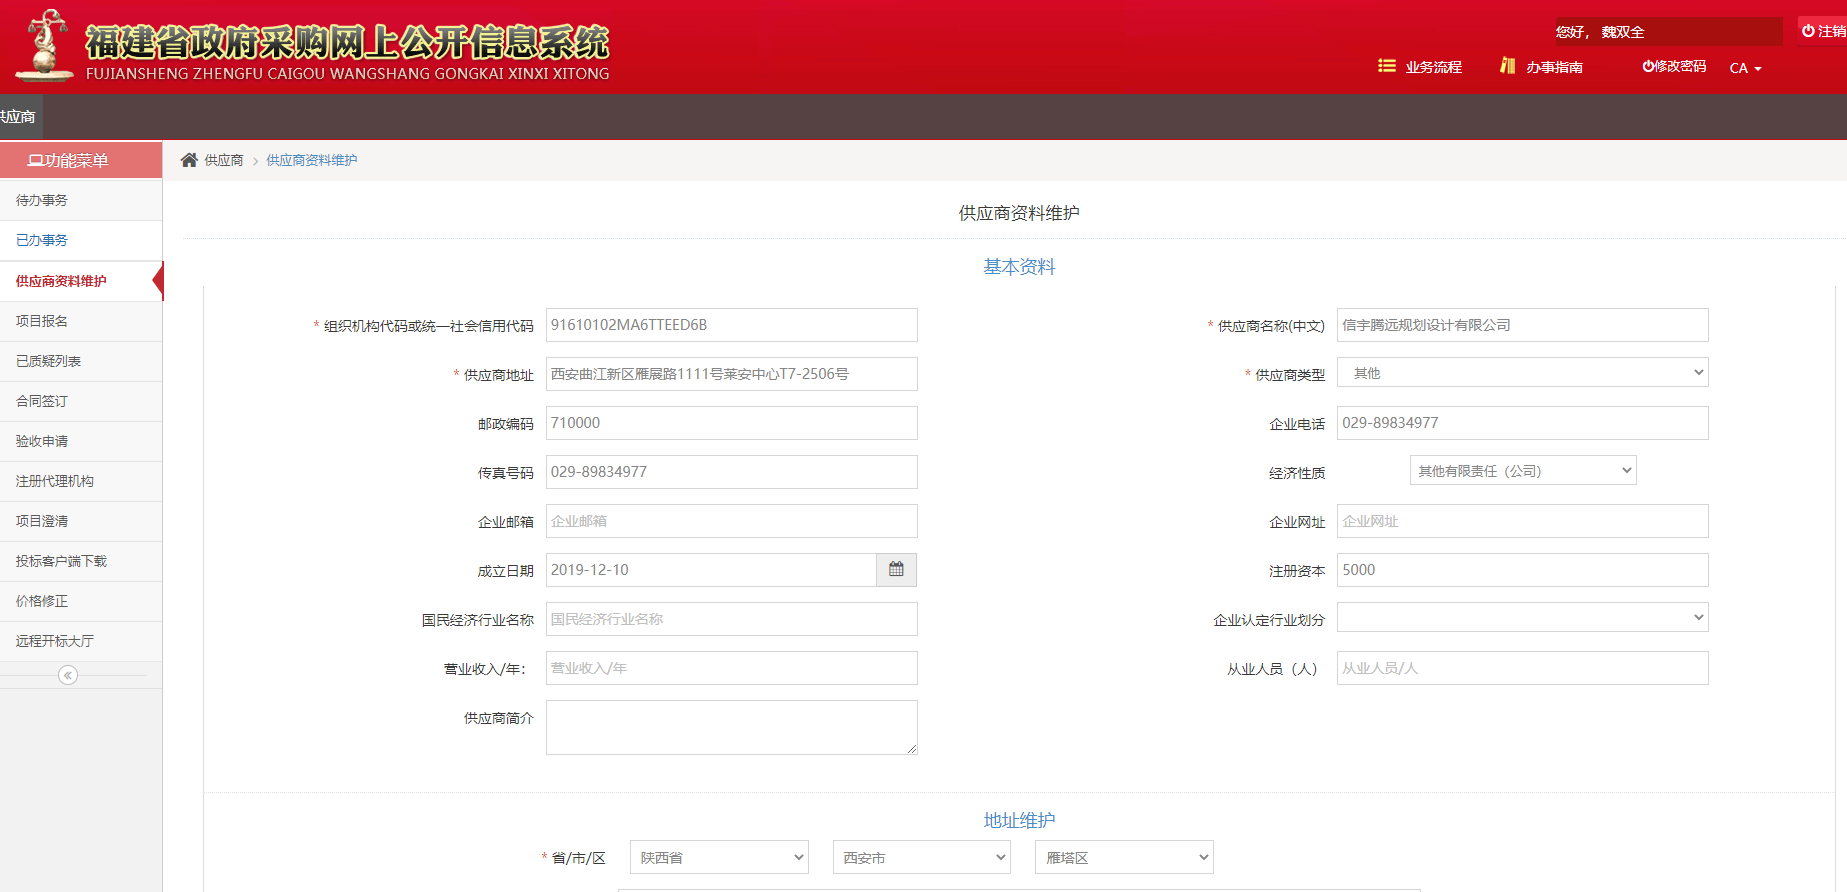1847x892 pixels.
Task: Click the 办事指南 book icon
Action: tap(1508, 66)
